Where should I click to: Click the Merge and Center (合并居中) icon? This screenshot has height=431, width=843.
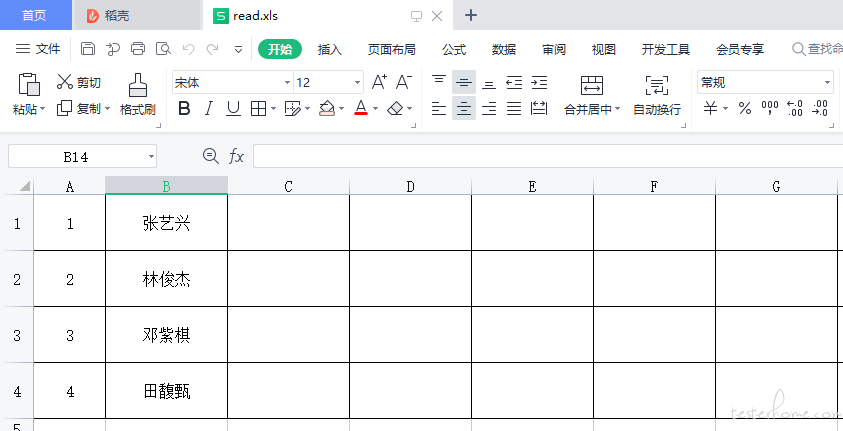point(591,85)
